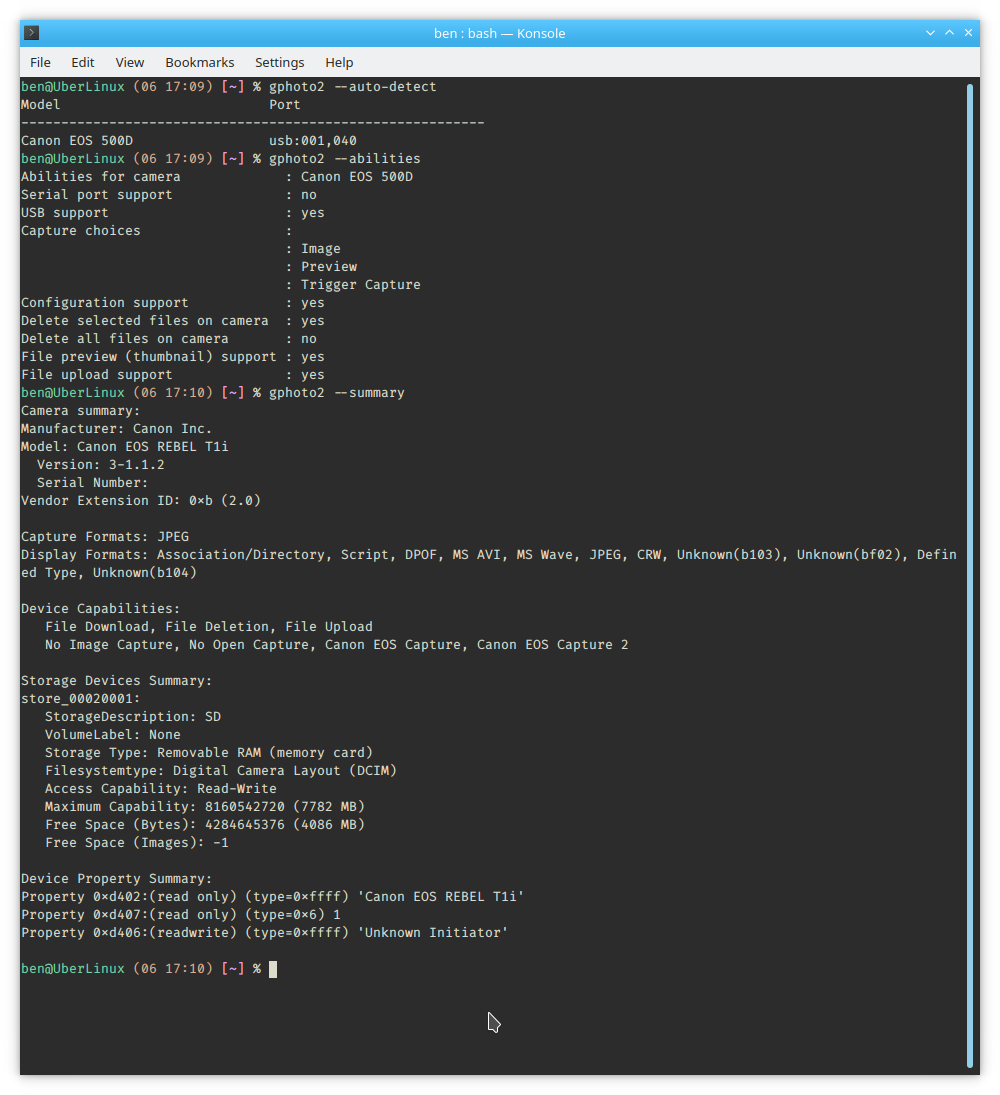Click the 'Access Capability: Read-Write' line
Image resolution: width=1000 pixels, height=1095 pixels.
(161, 788)
